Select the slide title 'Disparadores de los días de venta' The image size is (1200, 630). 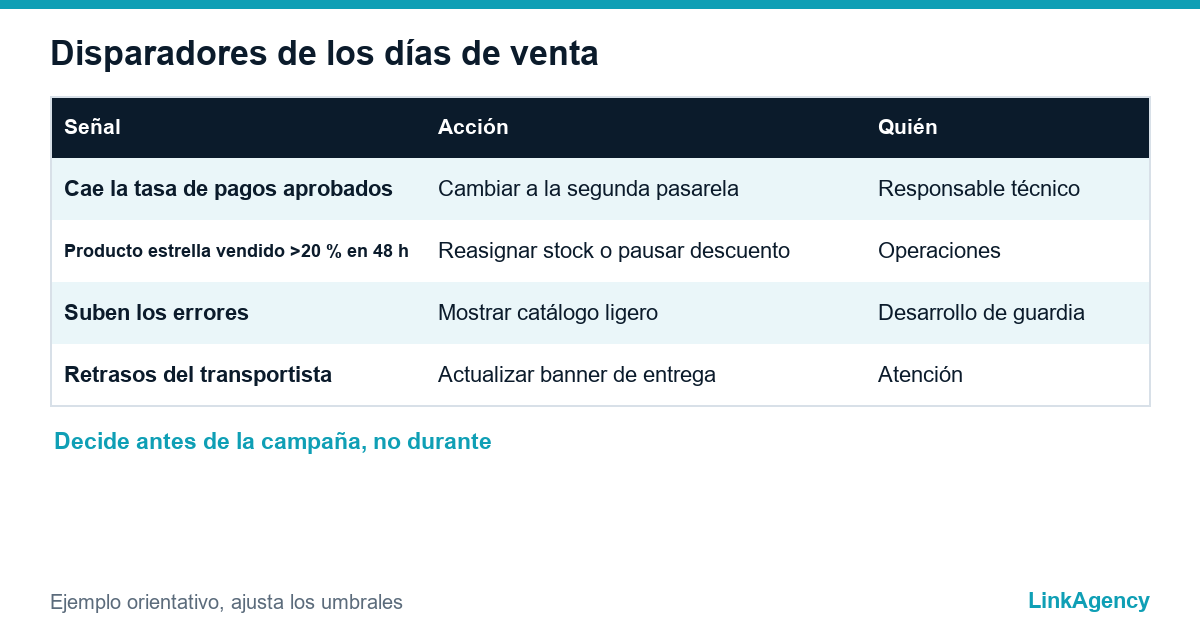[324, 53]
